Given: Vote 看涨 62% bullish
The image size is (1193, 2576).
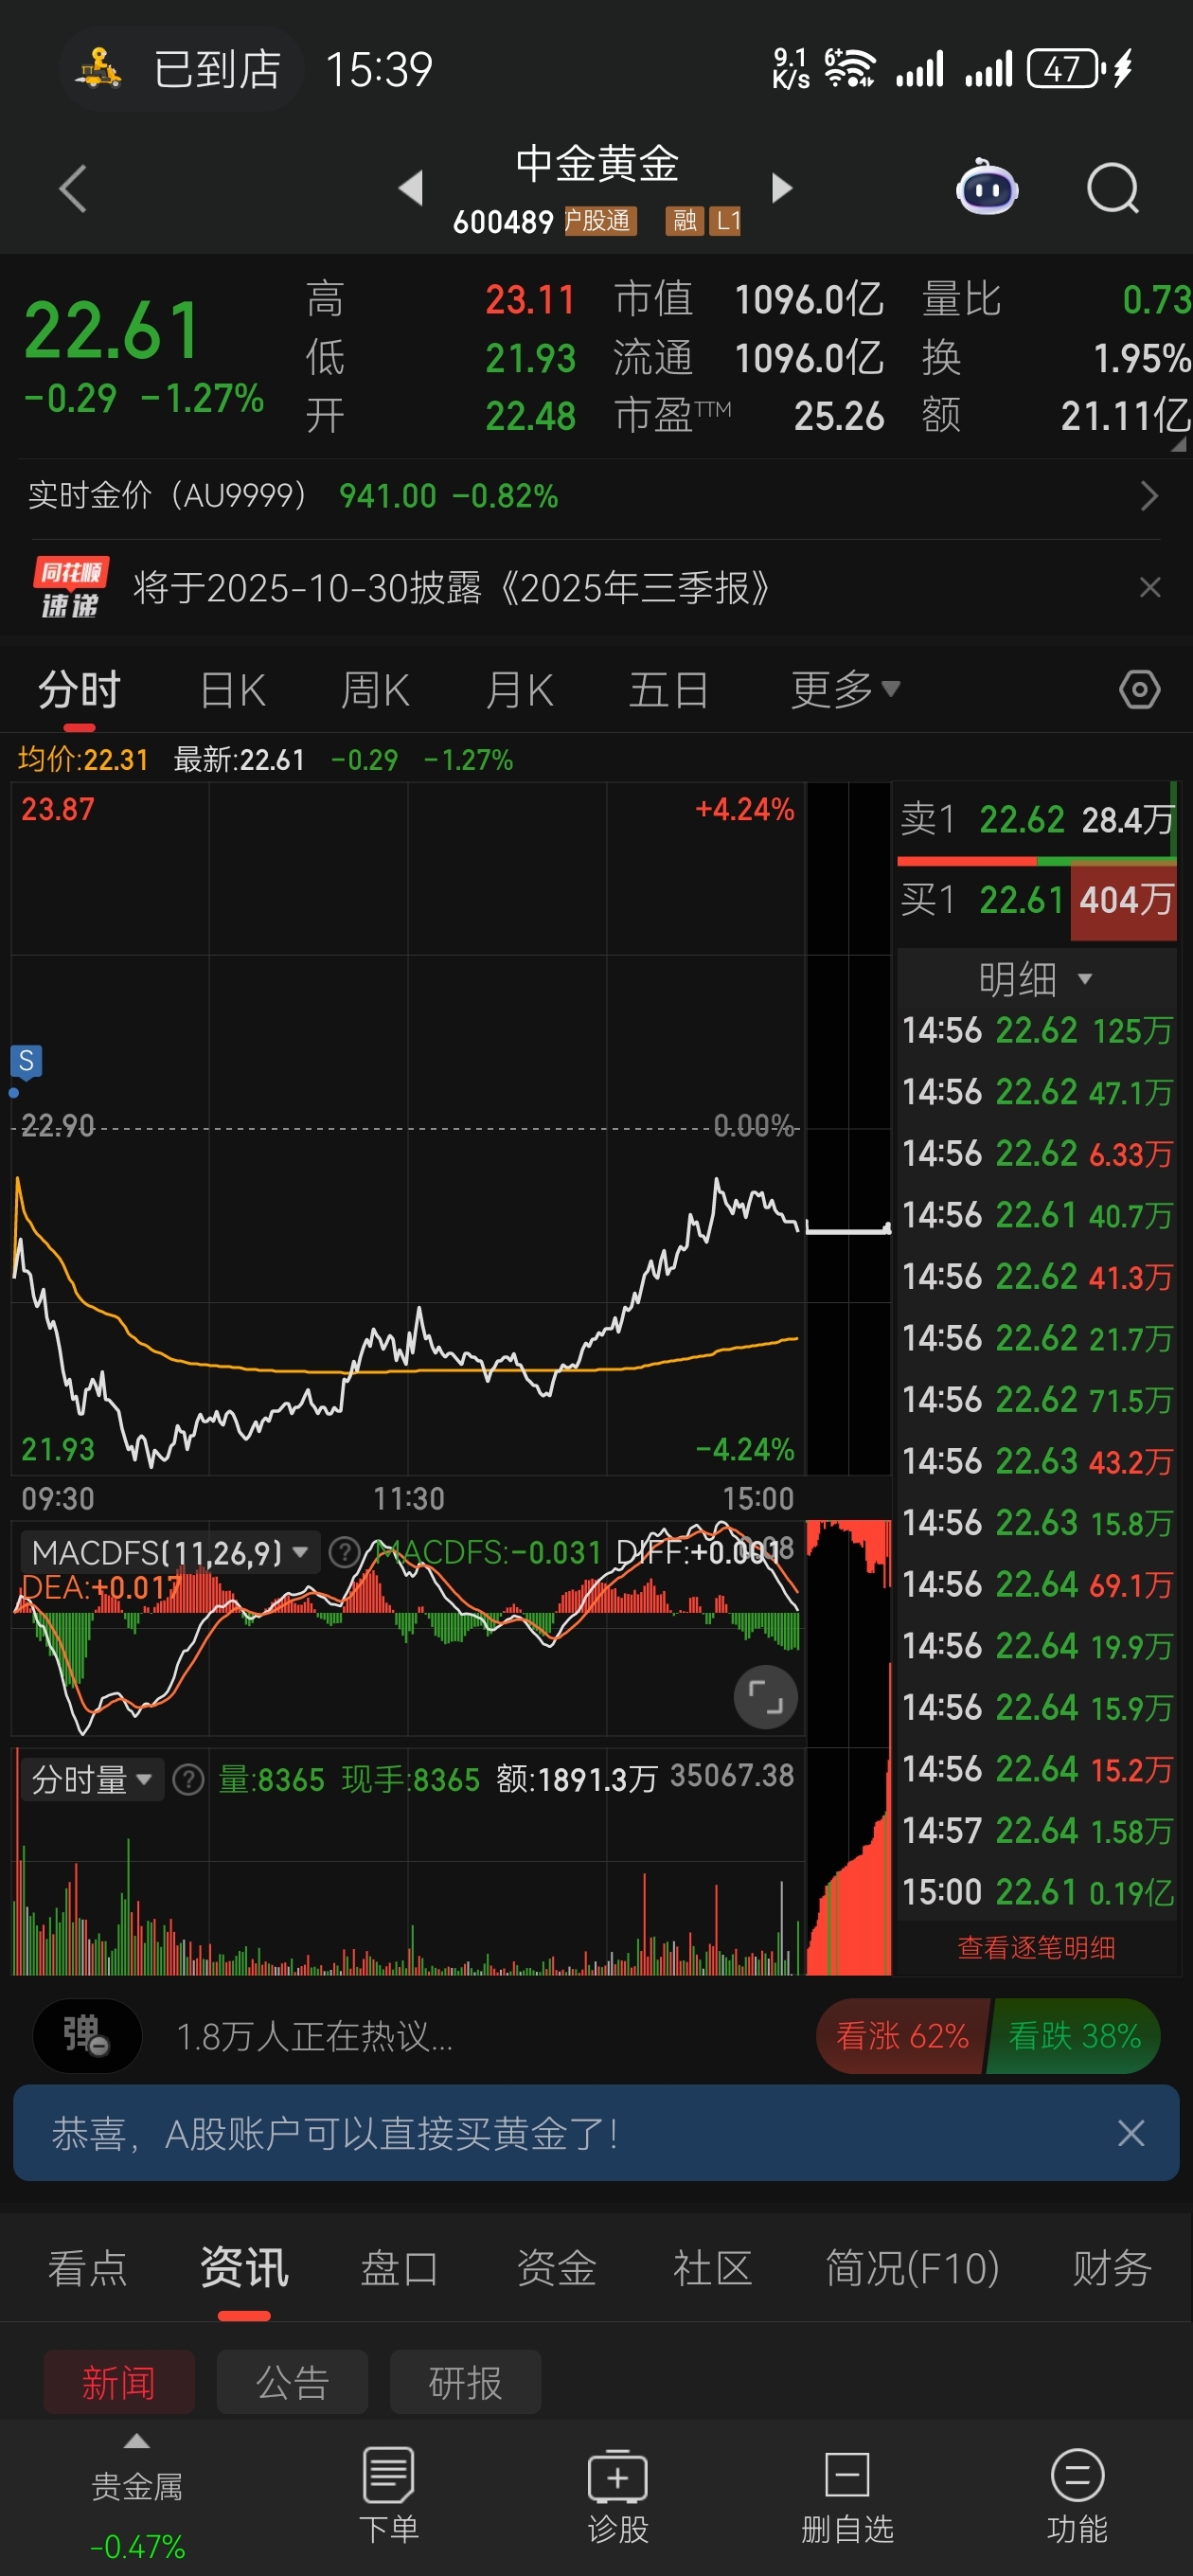Looking at the screenshot, I should click(x=901, y=2036).
